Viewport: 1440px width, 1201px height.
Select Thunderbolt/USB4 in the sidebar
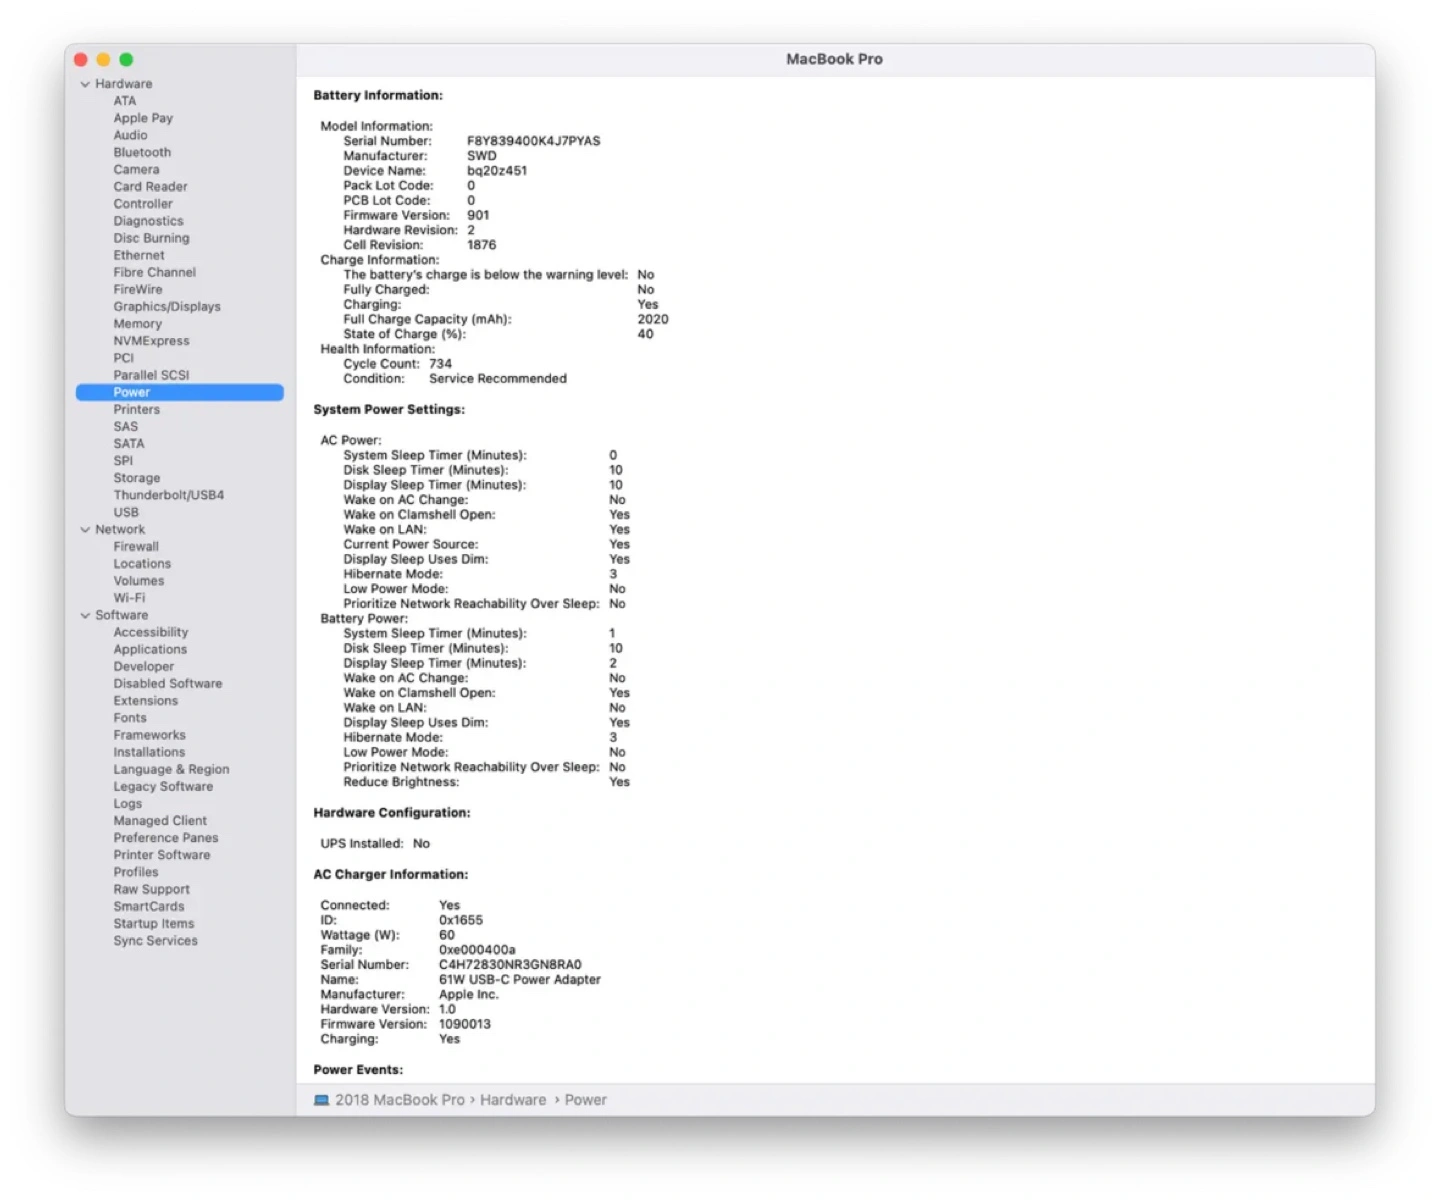[x=168, y=495]
